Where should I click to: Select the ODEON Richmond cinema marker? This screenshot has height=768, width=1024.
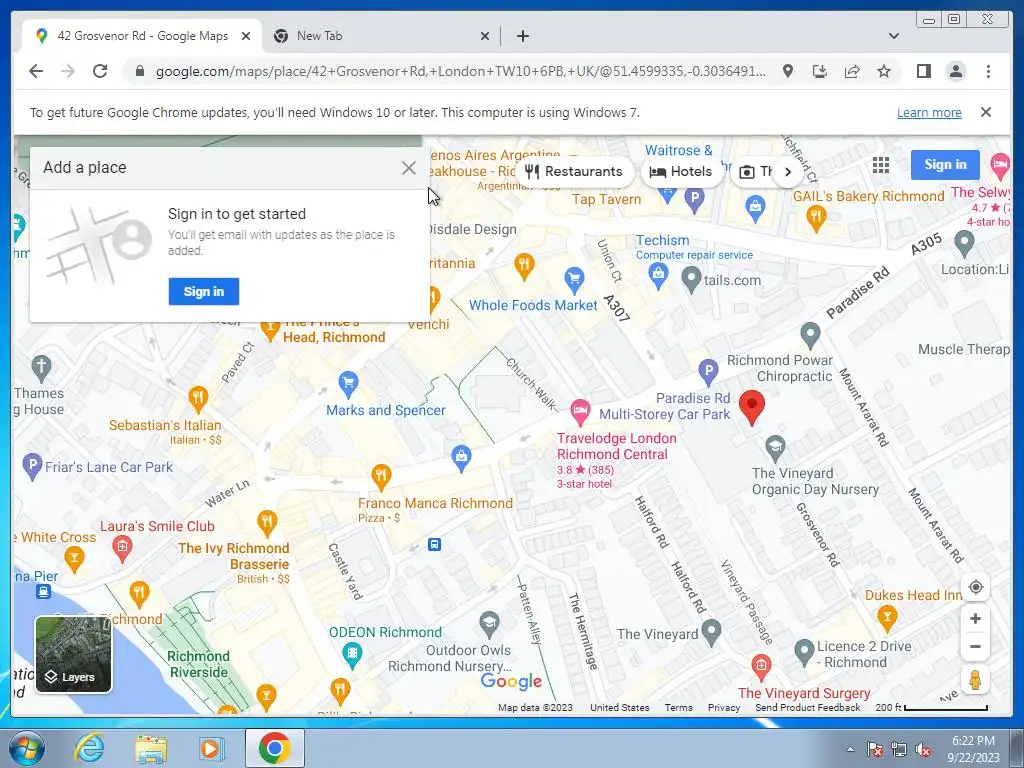click(x=352, y=654)
